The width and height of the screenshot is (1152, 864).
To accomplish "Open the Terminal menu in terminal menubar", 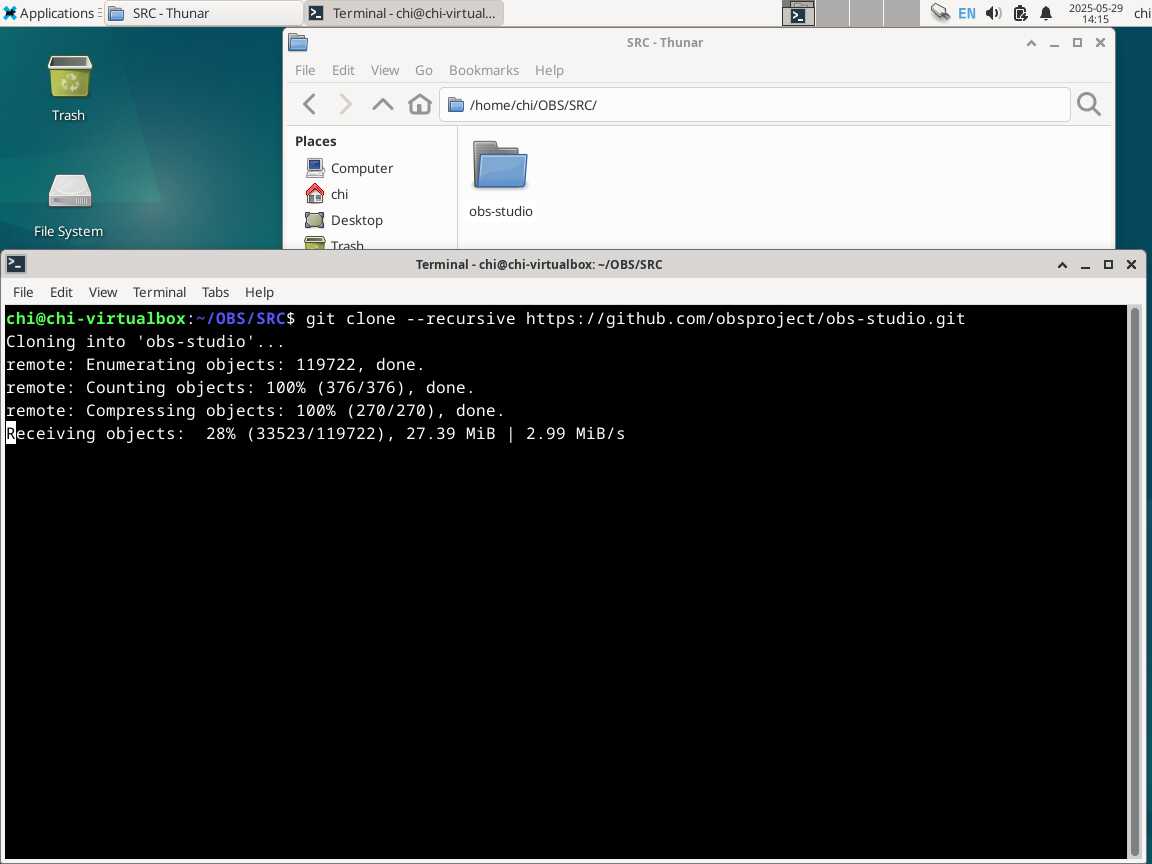I will [x=159, y=292].
